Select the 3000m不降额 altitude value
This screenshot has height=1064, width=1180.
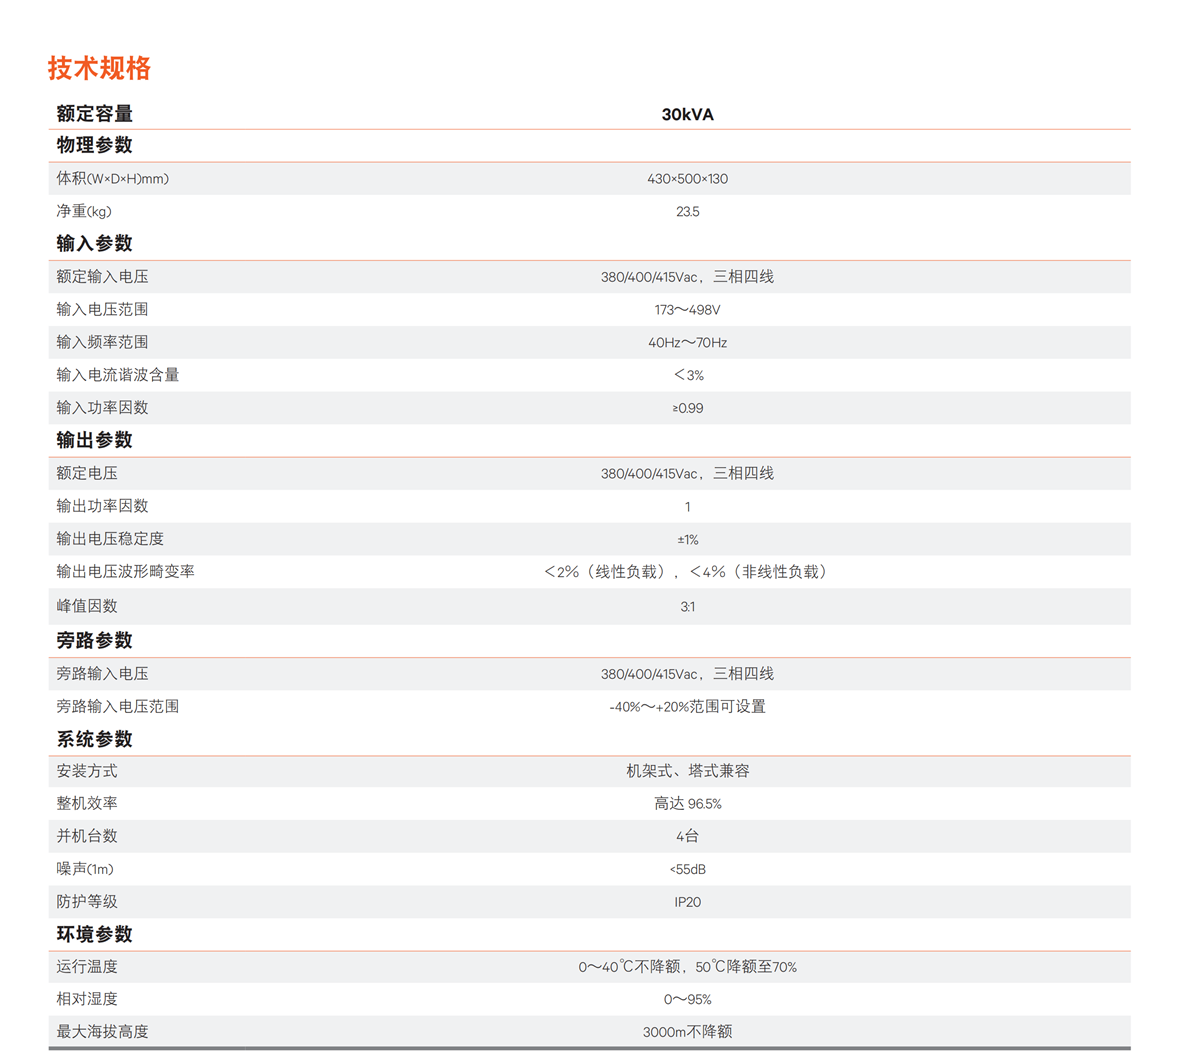click(687, 1032)
